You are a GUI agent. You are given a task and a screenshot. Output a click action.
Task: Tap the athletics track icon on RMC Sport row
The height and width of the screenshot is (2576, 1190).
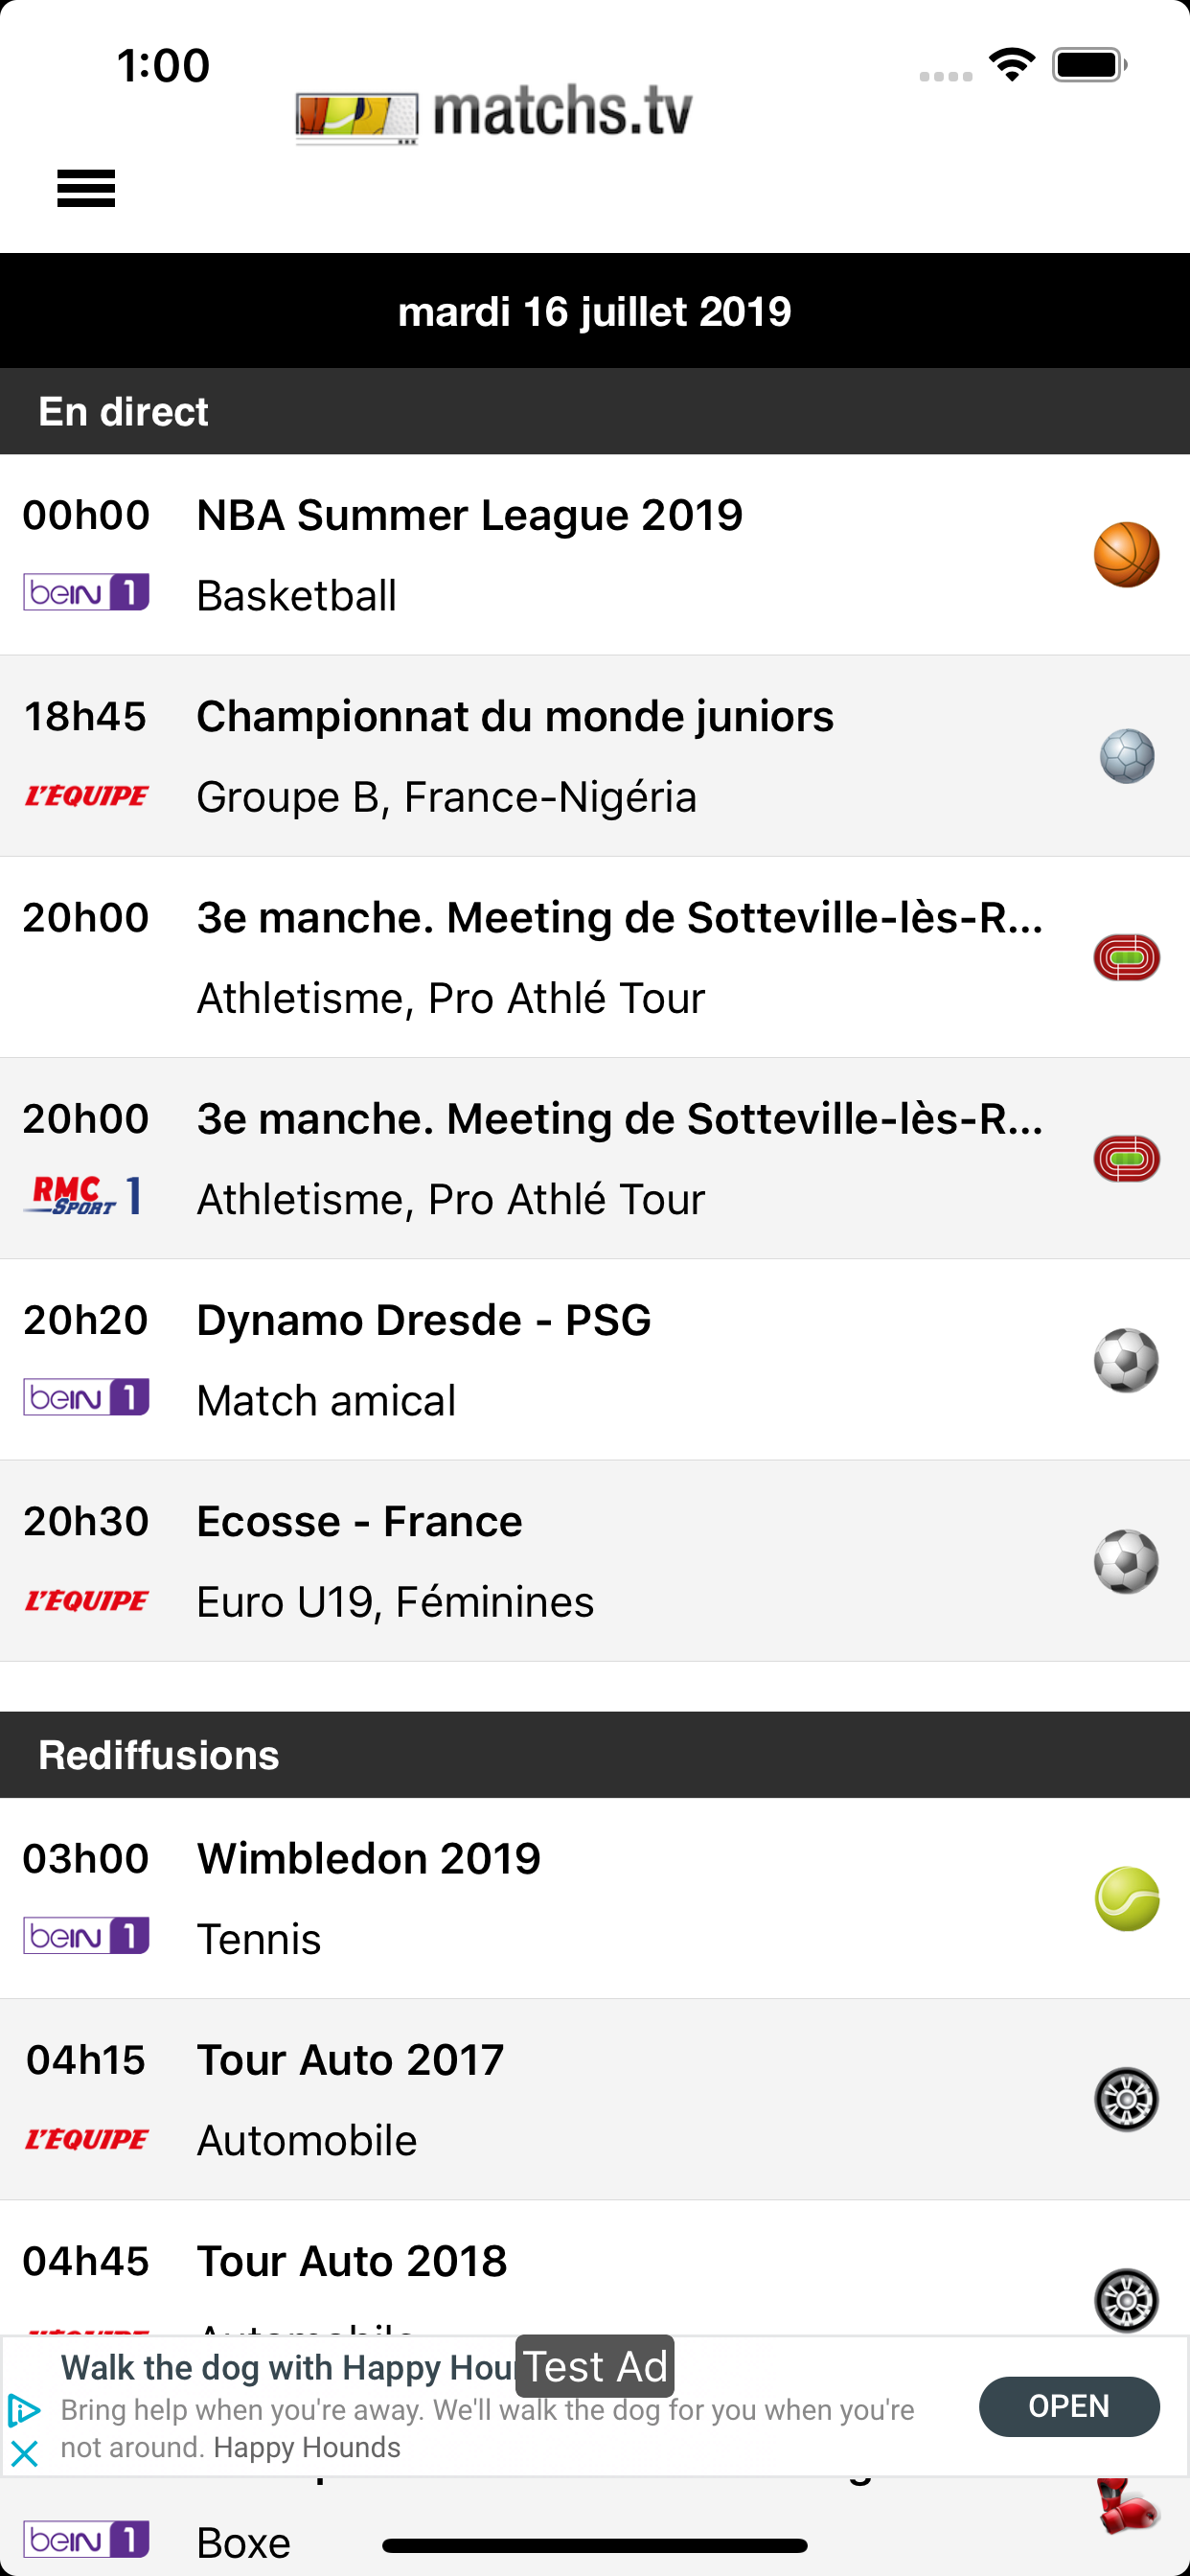(1126, 1159)
